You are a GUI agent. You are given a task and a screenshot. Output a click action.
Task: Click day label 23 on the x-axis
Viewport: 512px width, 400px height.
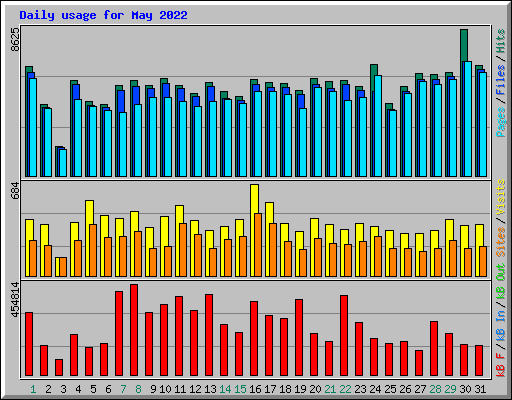(360, 389)
